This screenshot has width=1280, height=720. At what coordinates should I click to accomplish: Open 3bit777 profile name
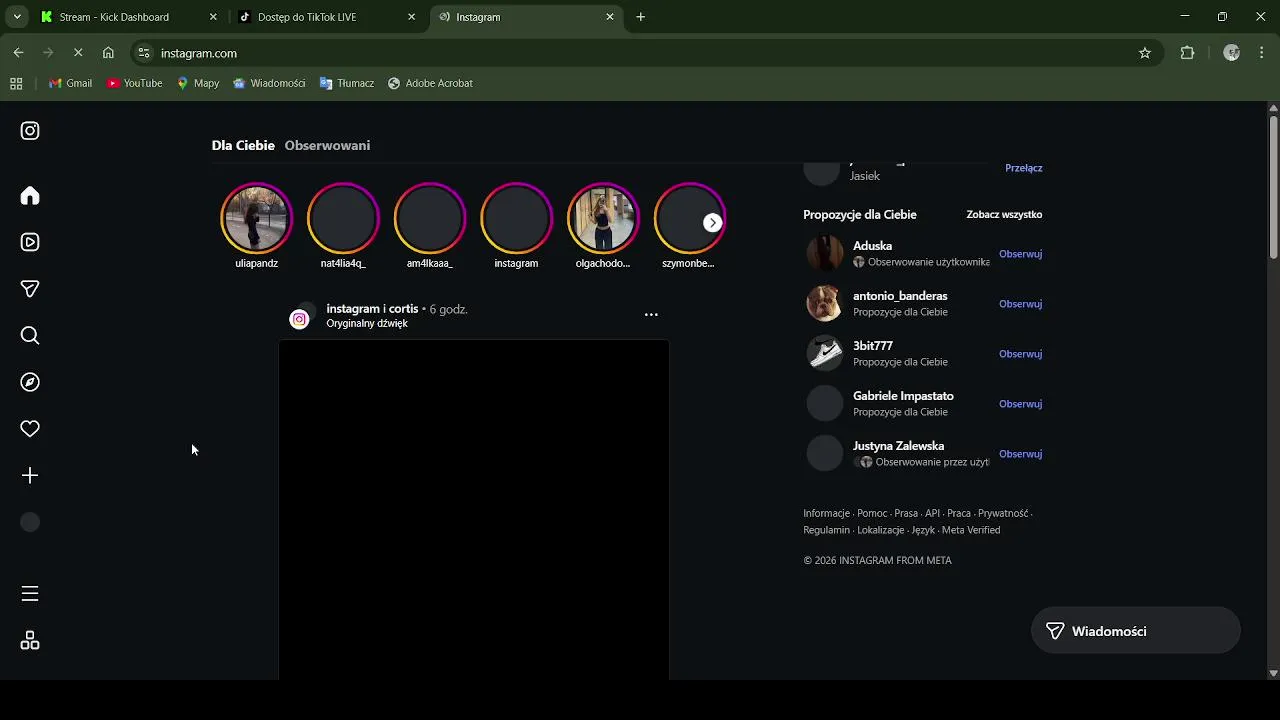[873, 346]
